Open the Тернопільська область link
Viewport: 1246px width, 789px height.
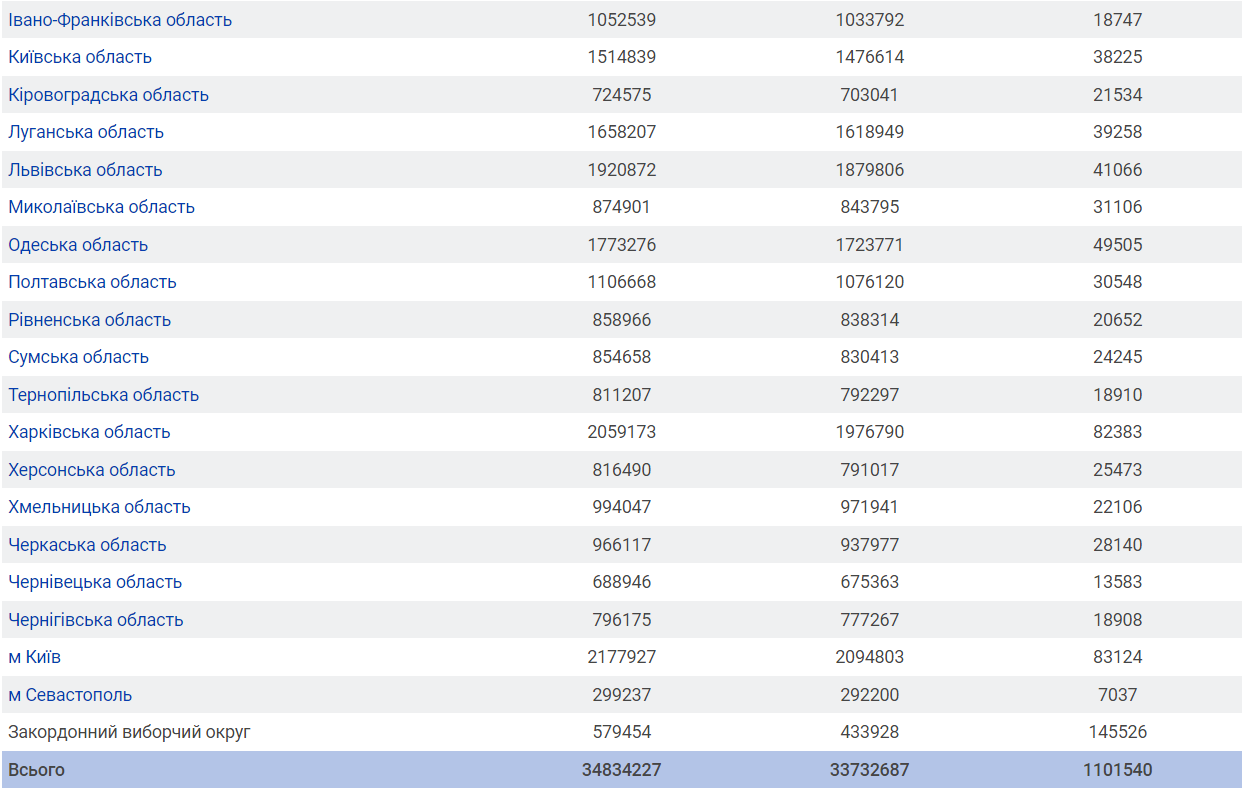point(103,395)
